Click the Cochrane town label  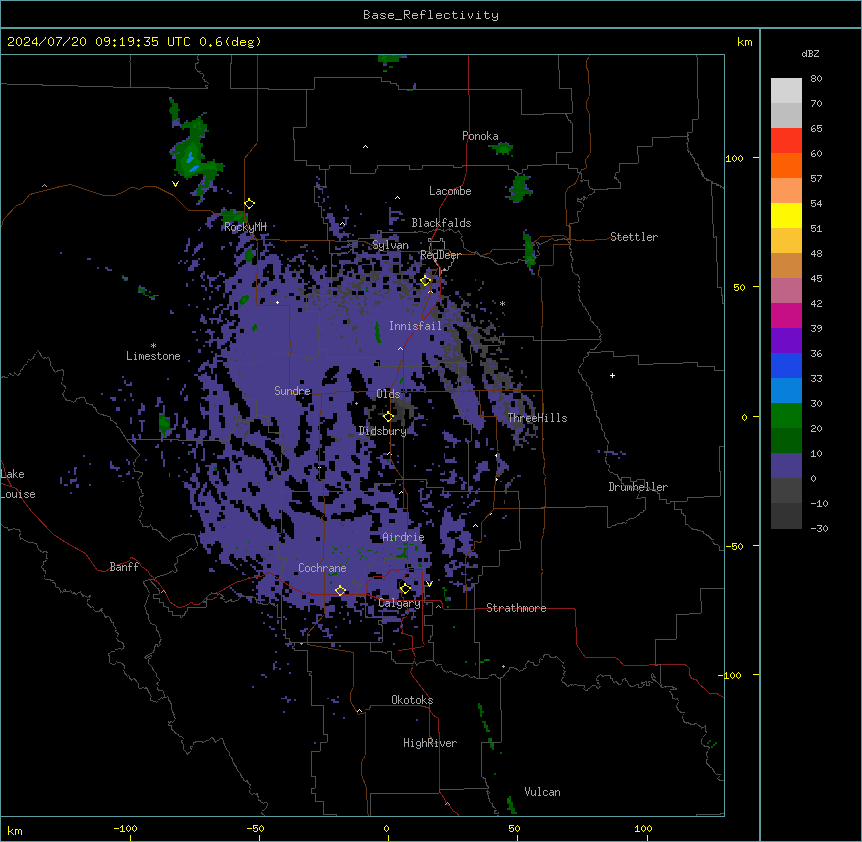click(x=322, y=568)
